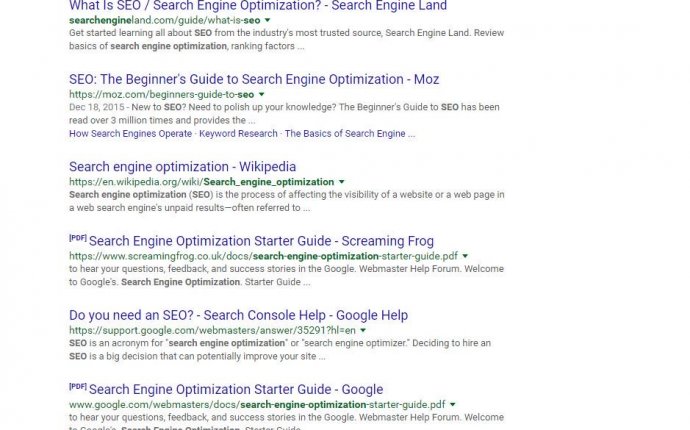Viewport: 690px width, 430px height.
Task: Open the 'Do you need an SEO?' result
Action: click(x=238, y=315)
